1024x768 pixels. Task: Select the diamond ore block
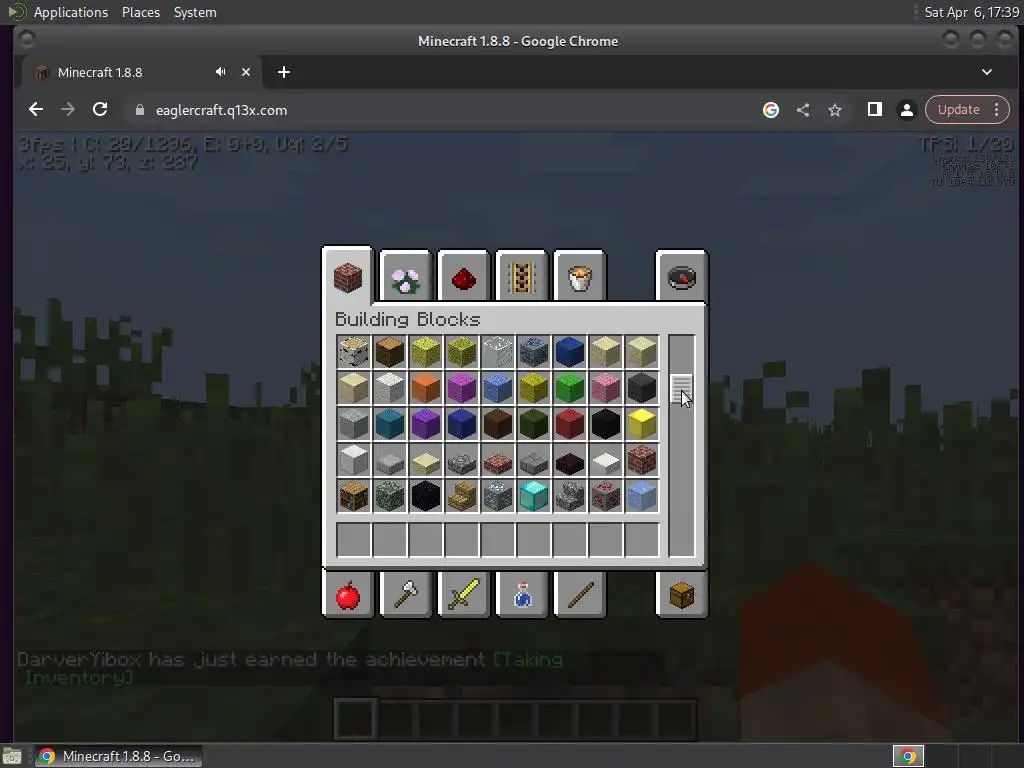[x=498, y=496]
